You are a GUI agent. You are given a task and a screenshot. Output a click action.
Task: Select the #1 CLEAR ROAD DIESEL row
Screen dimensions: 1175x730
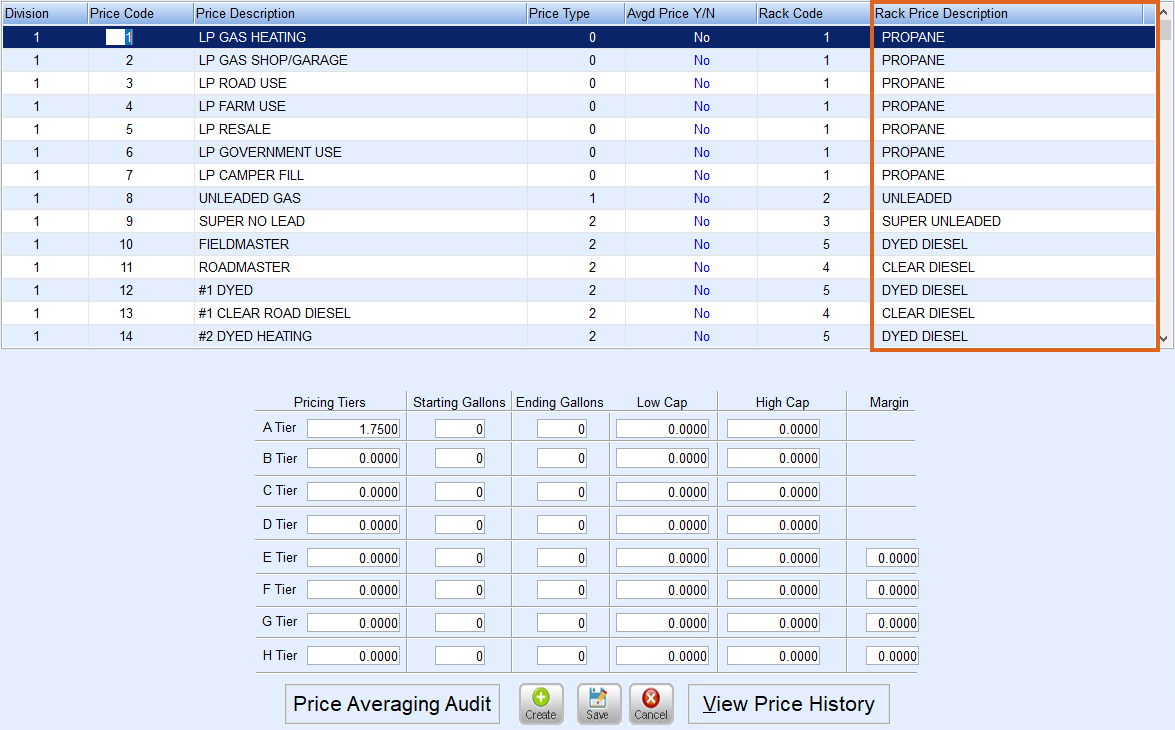579,313
